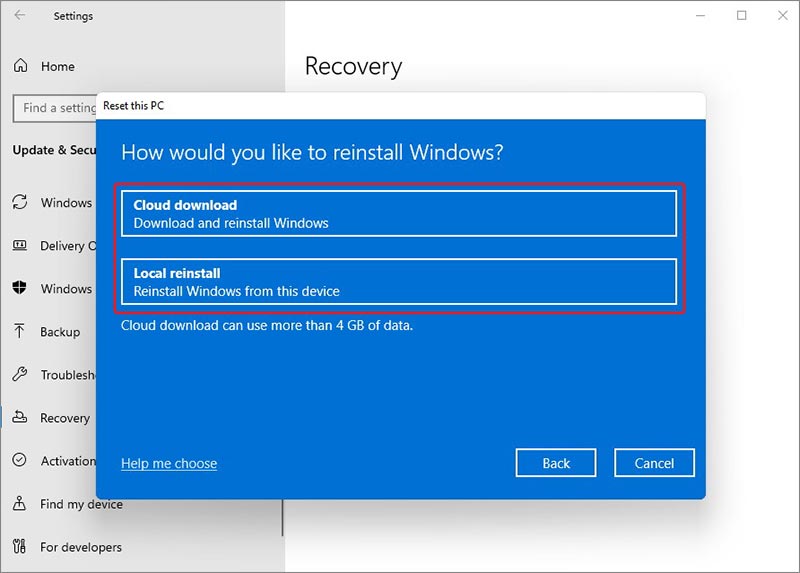Click the 'Cloud download can use more than 4 GB' note
The height and width of the screenshot is (573, 800).
[x=267, y=326]
